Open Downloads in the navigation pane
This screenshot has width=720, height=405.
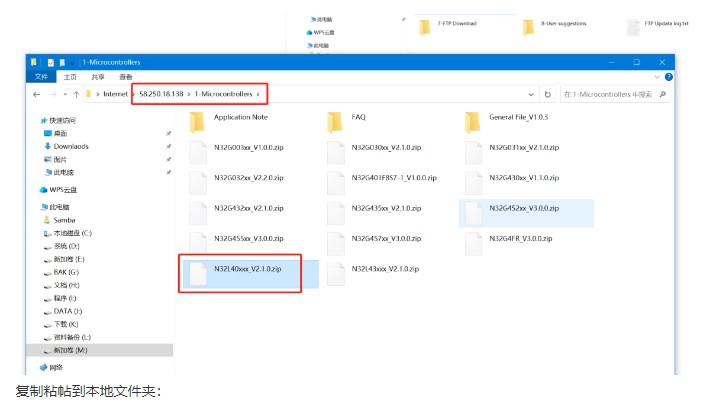(x=71, y=146)
